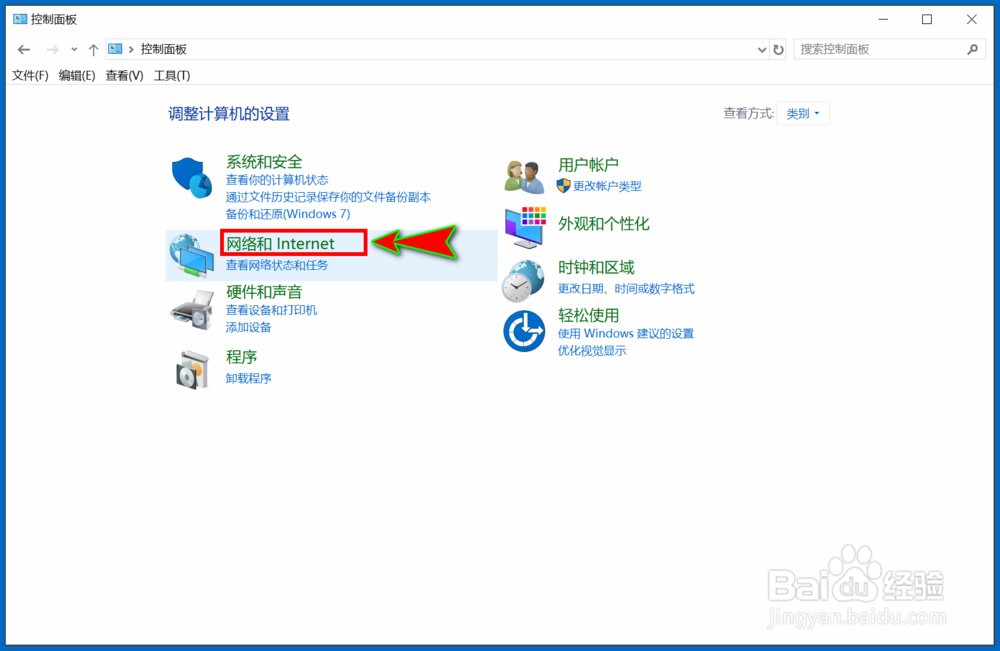
Task: Open the 轻松使用 category link
Action: pos(589,316)
